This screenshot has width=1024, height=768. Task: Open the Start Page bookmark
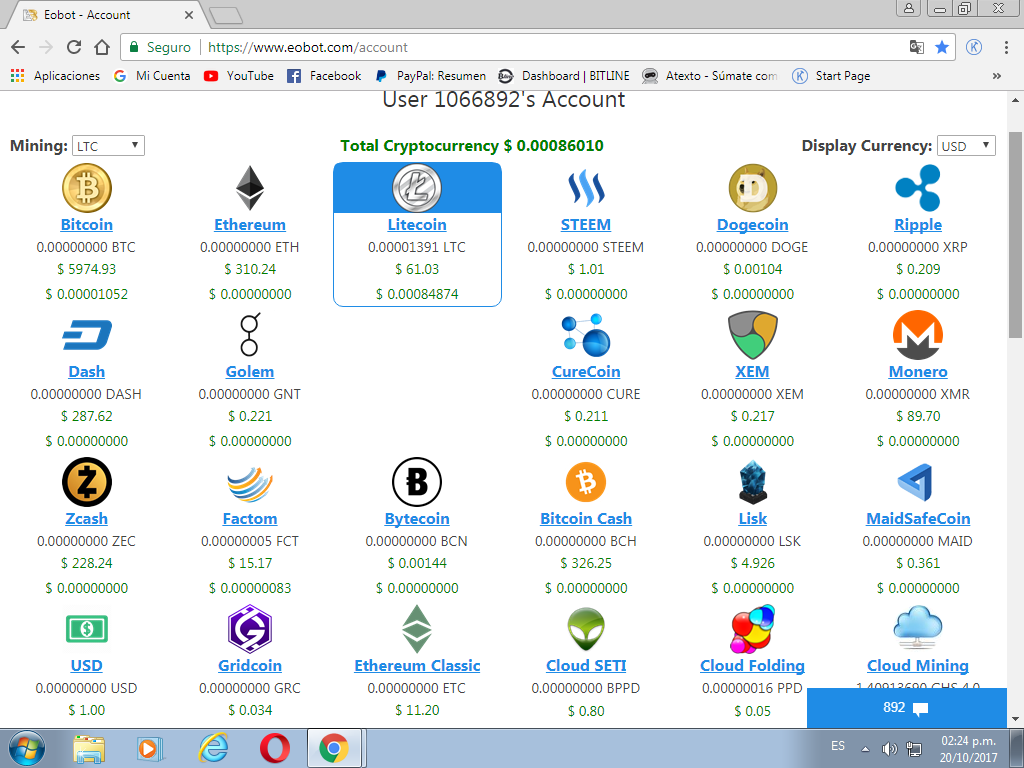[831, 76]
